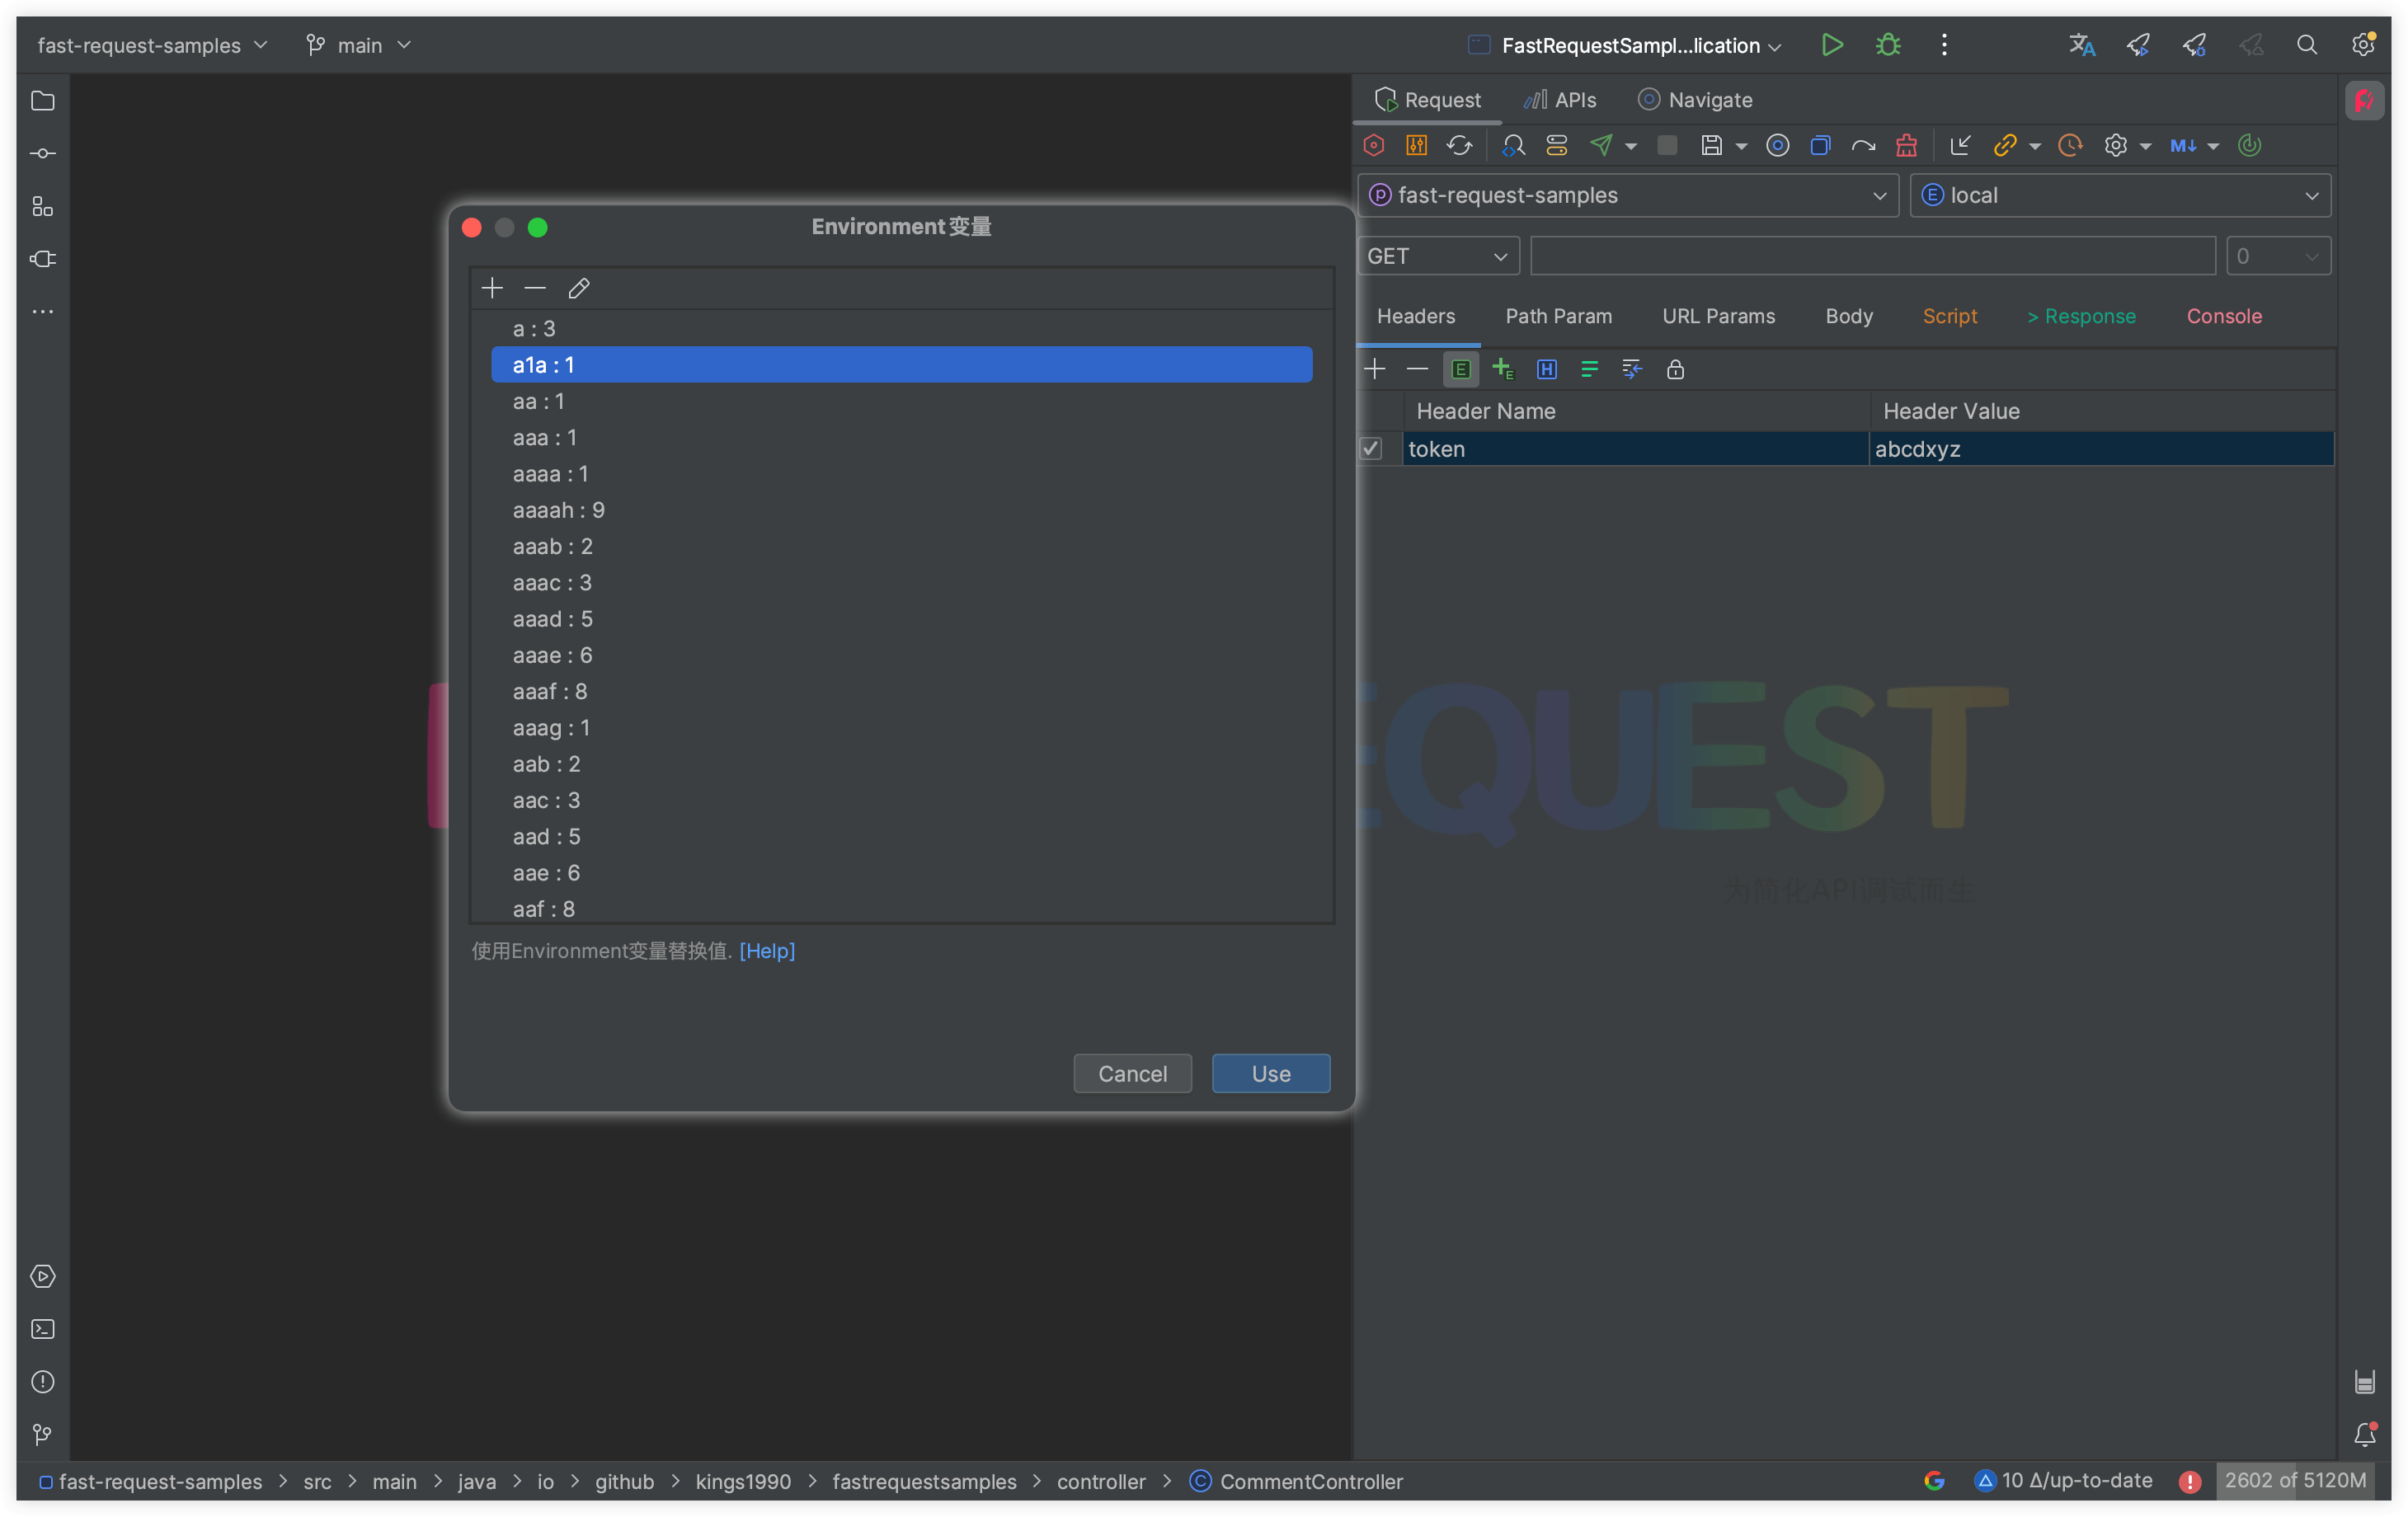
Task: Toggle the blue H global-header button
Action: coord(1546,370)
